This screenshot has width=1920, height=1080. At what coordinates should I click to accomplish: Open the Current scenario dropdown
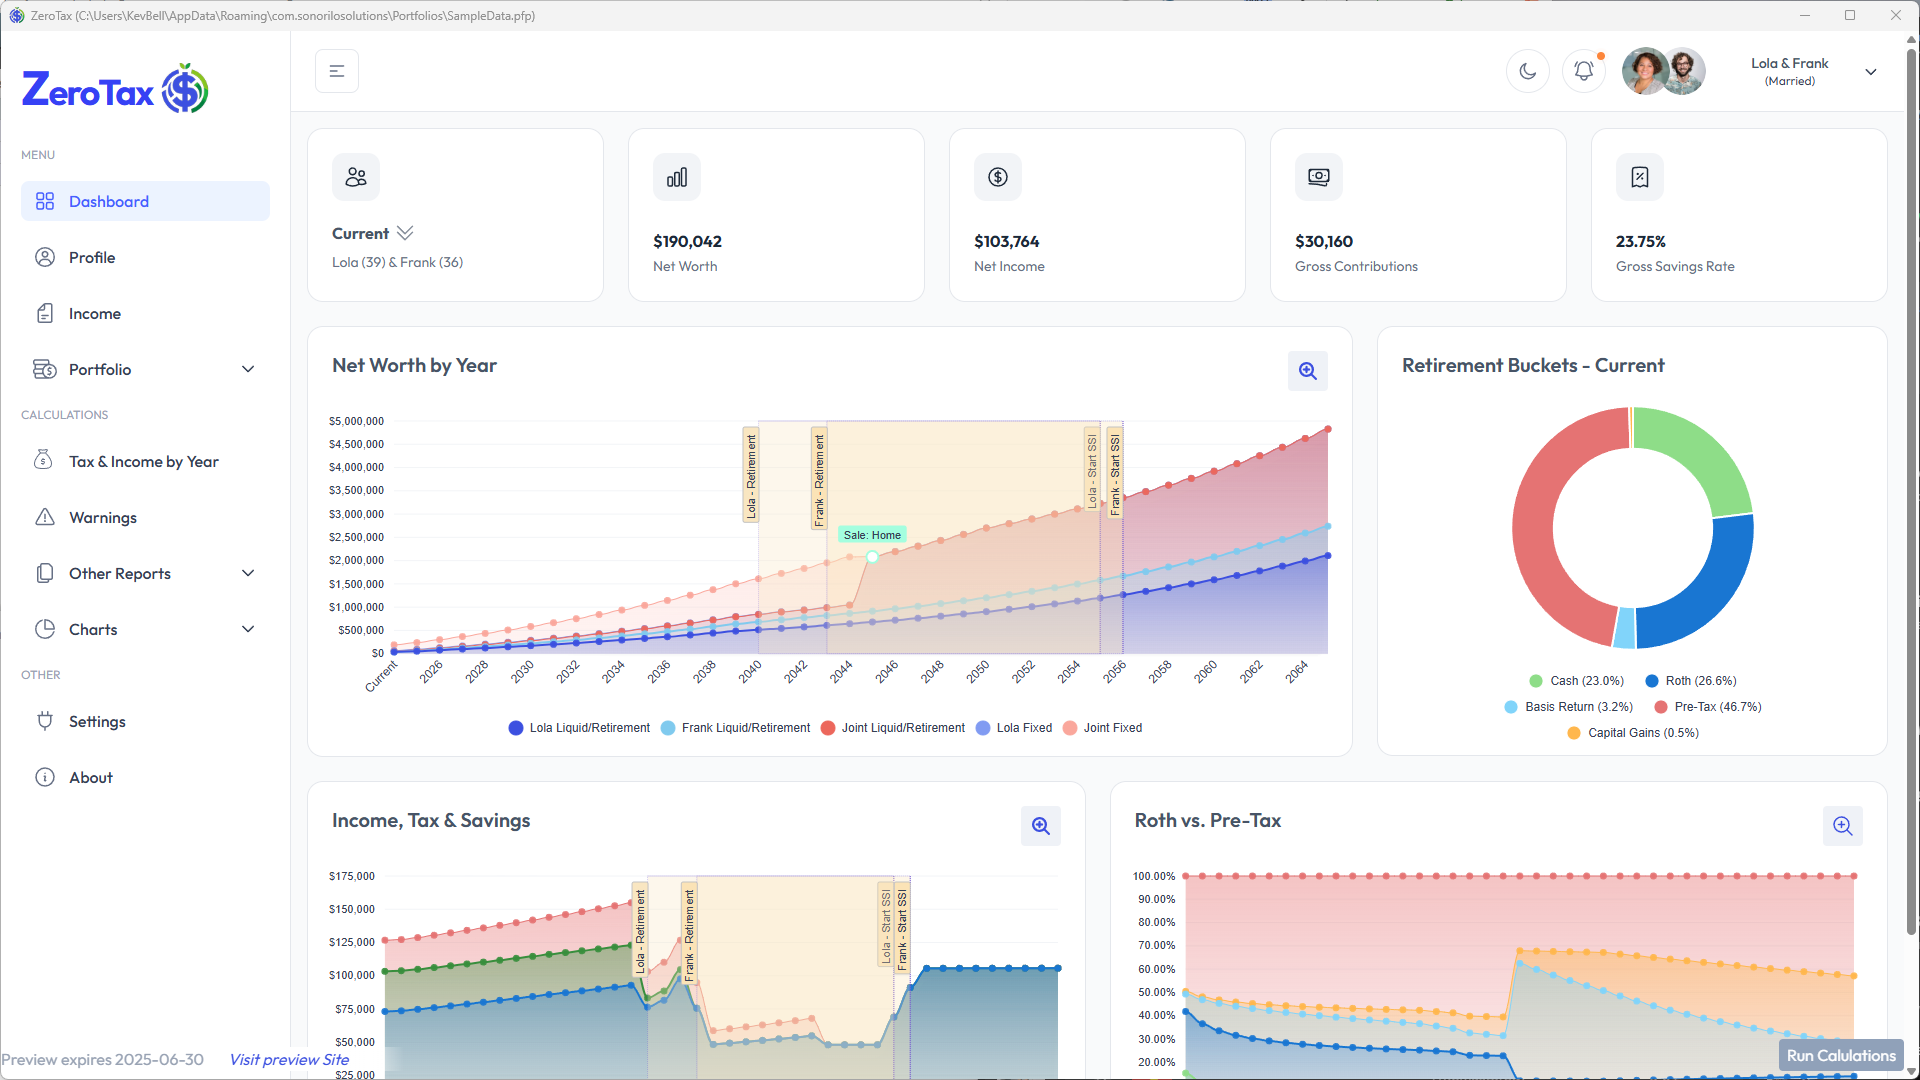coord(404,233)
